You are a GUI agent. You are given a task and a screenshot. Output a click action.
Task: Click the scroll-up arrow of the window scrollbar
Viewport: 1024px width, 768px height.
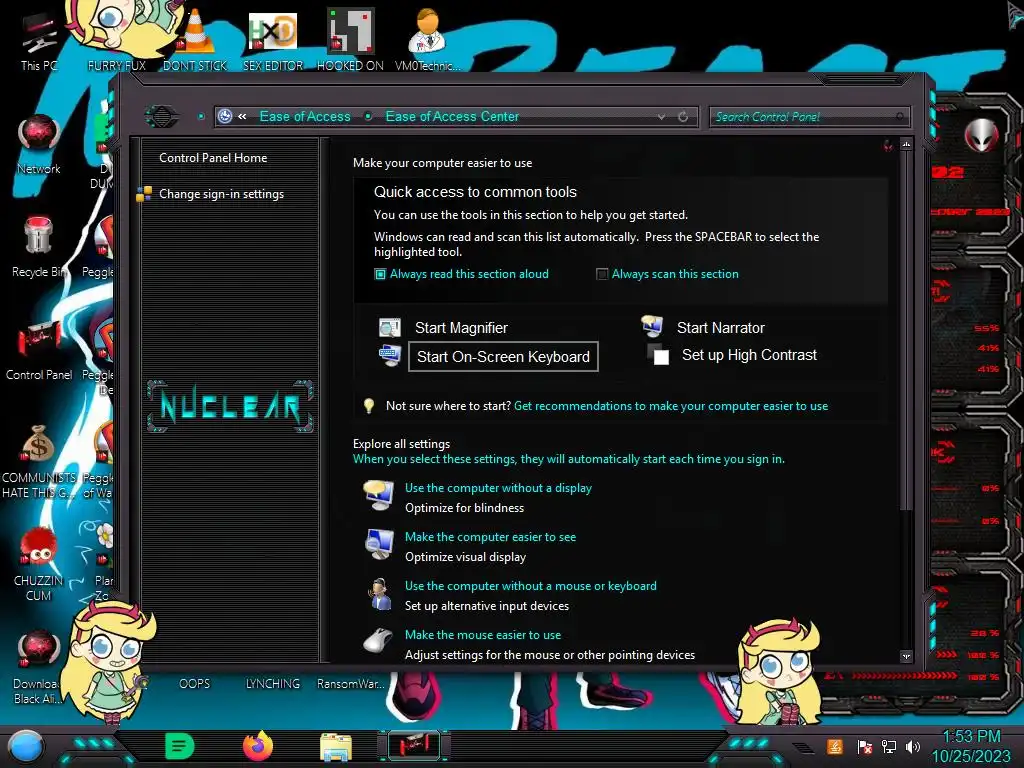click(906, 144)
